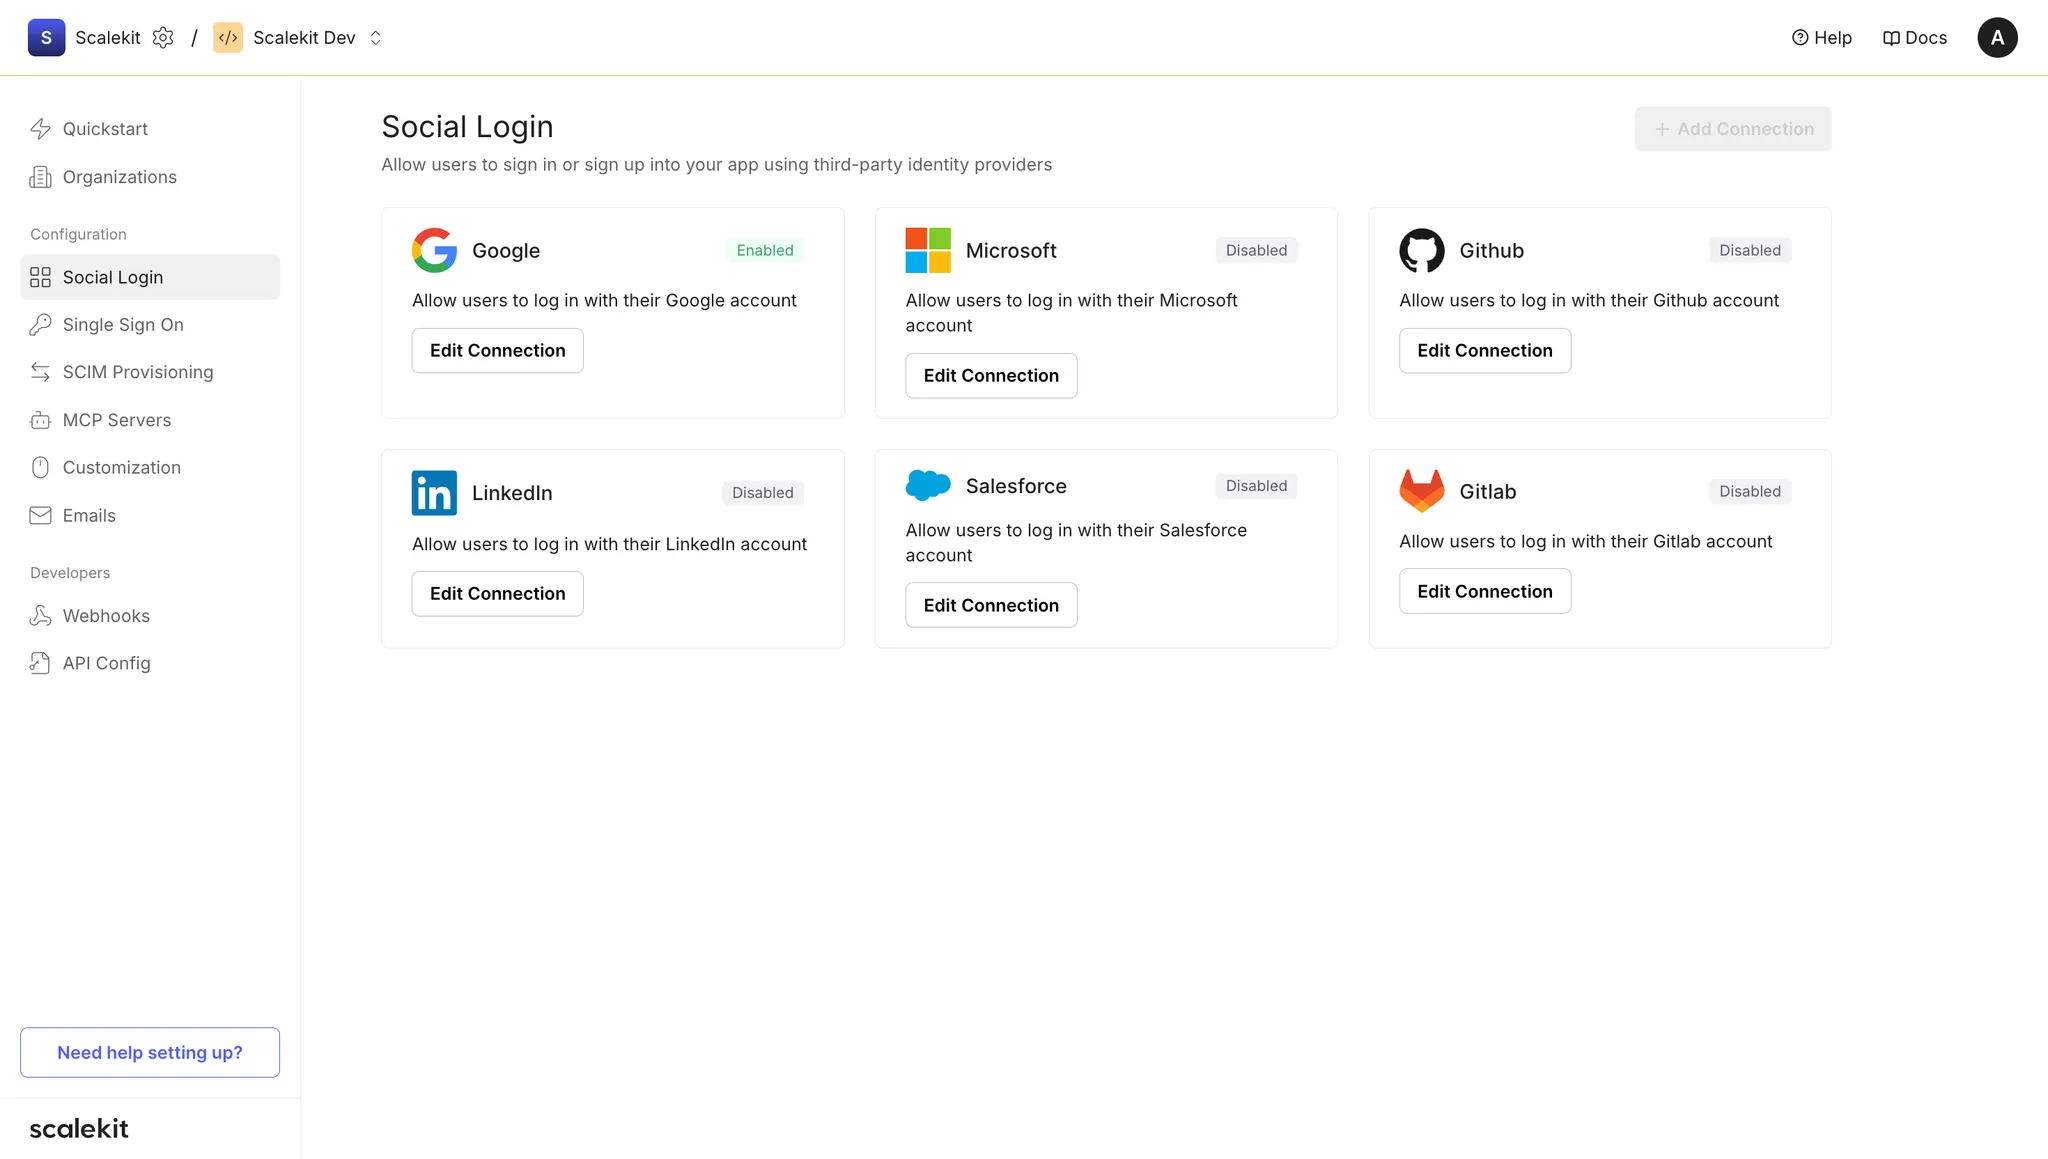Open Emails configuration
The height and width of the screenshot is (1159, 2048).
click(150, 515)
